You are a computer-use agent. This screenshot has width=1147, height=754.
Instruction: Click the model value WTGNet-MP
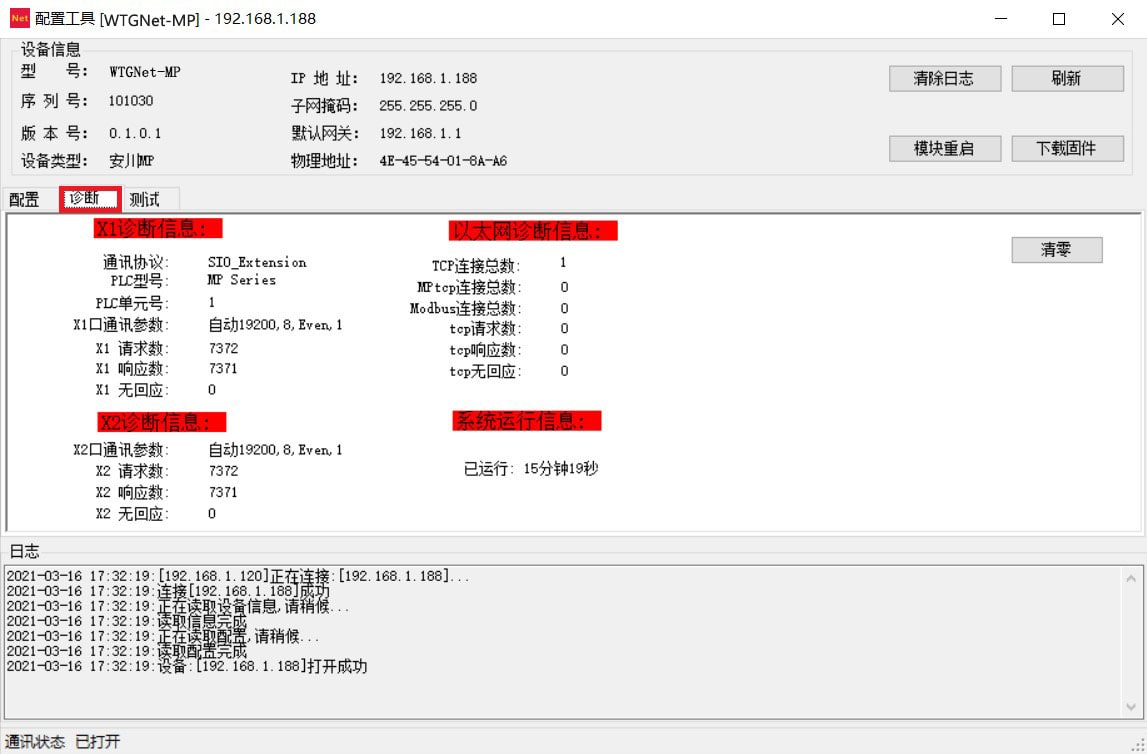click(145, 72)
